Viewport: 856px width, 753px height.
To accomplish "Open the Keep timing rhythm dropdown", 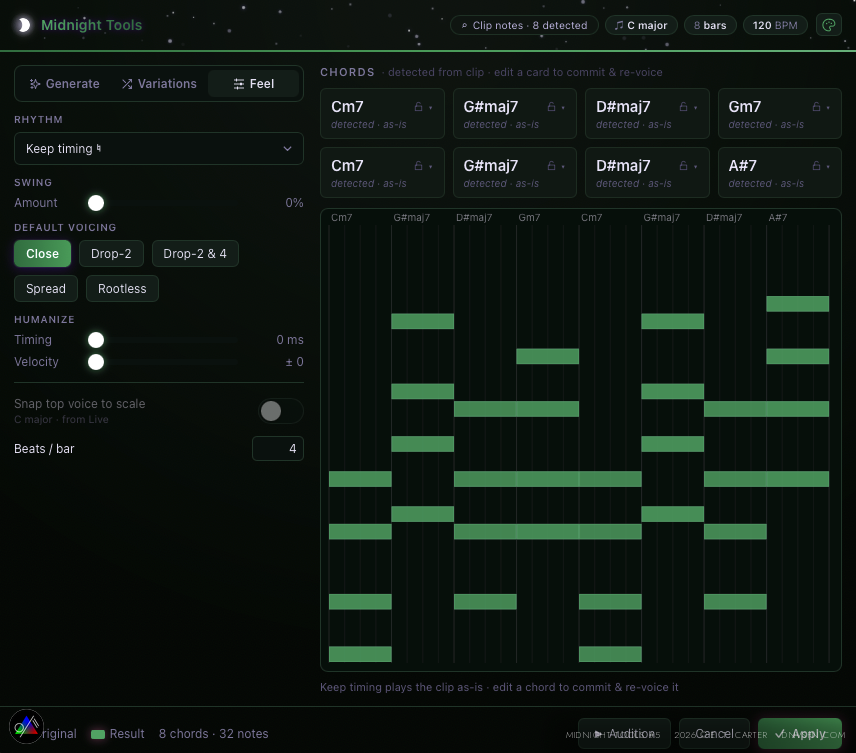I will click(159, 149).
